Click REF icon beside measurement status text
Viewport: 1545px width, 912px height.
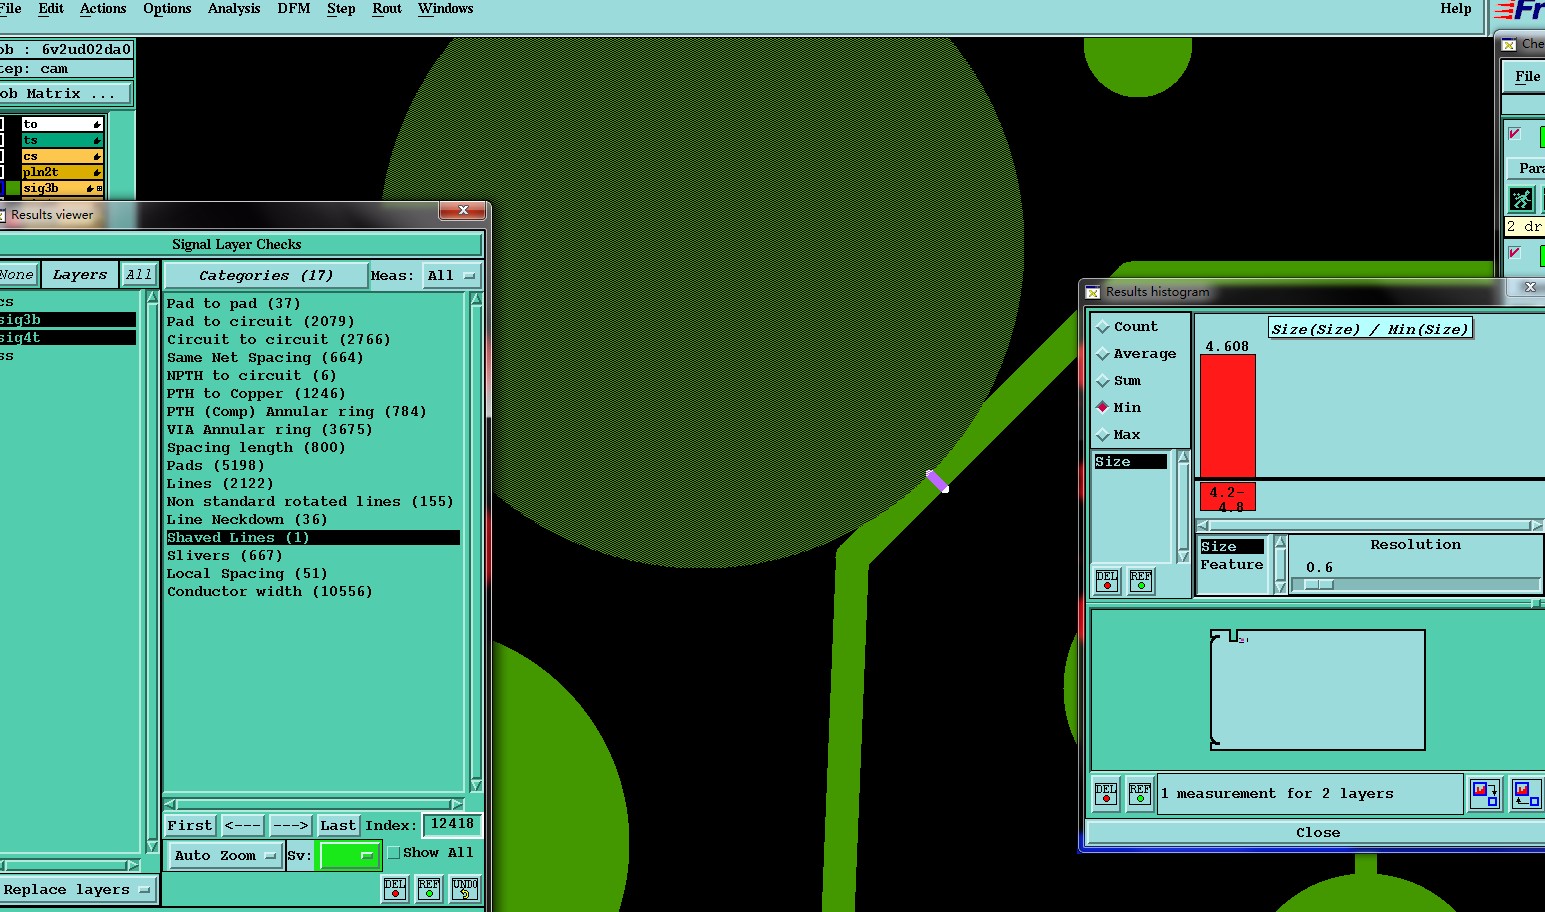point(1140,794)
